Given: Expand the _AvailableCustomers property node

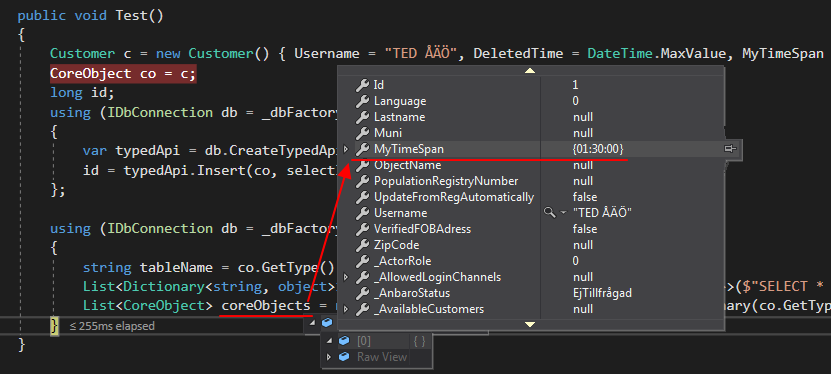Looking at the screenshot, I should 346,309.
